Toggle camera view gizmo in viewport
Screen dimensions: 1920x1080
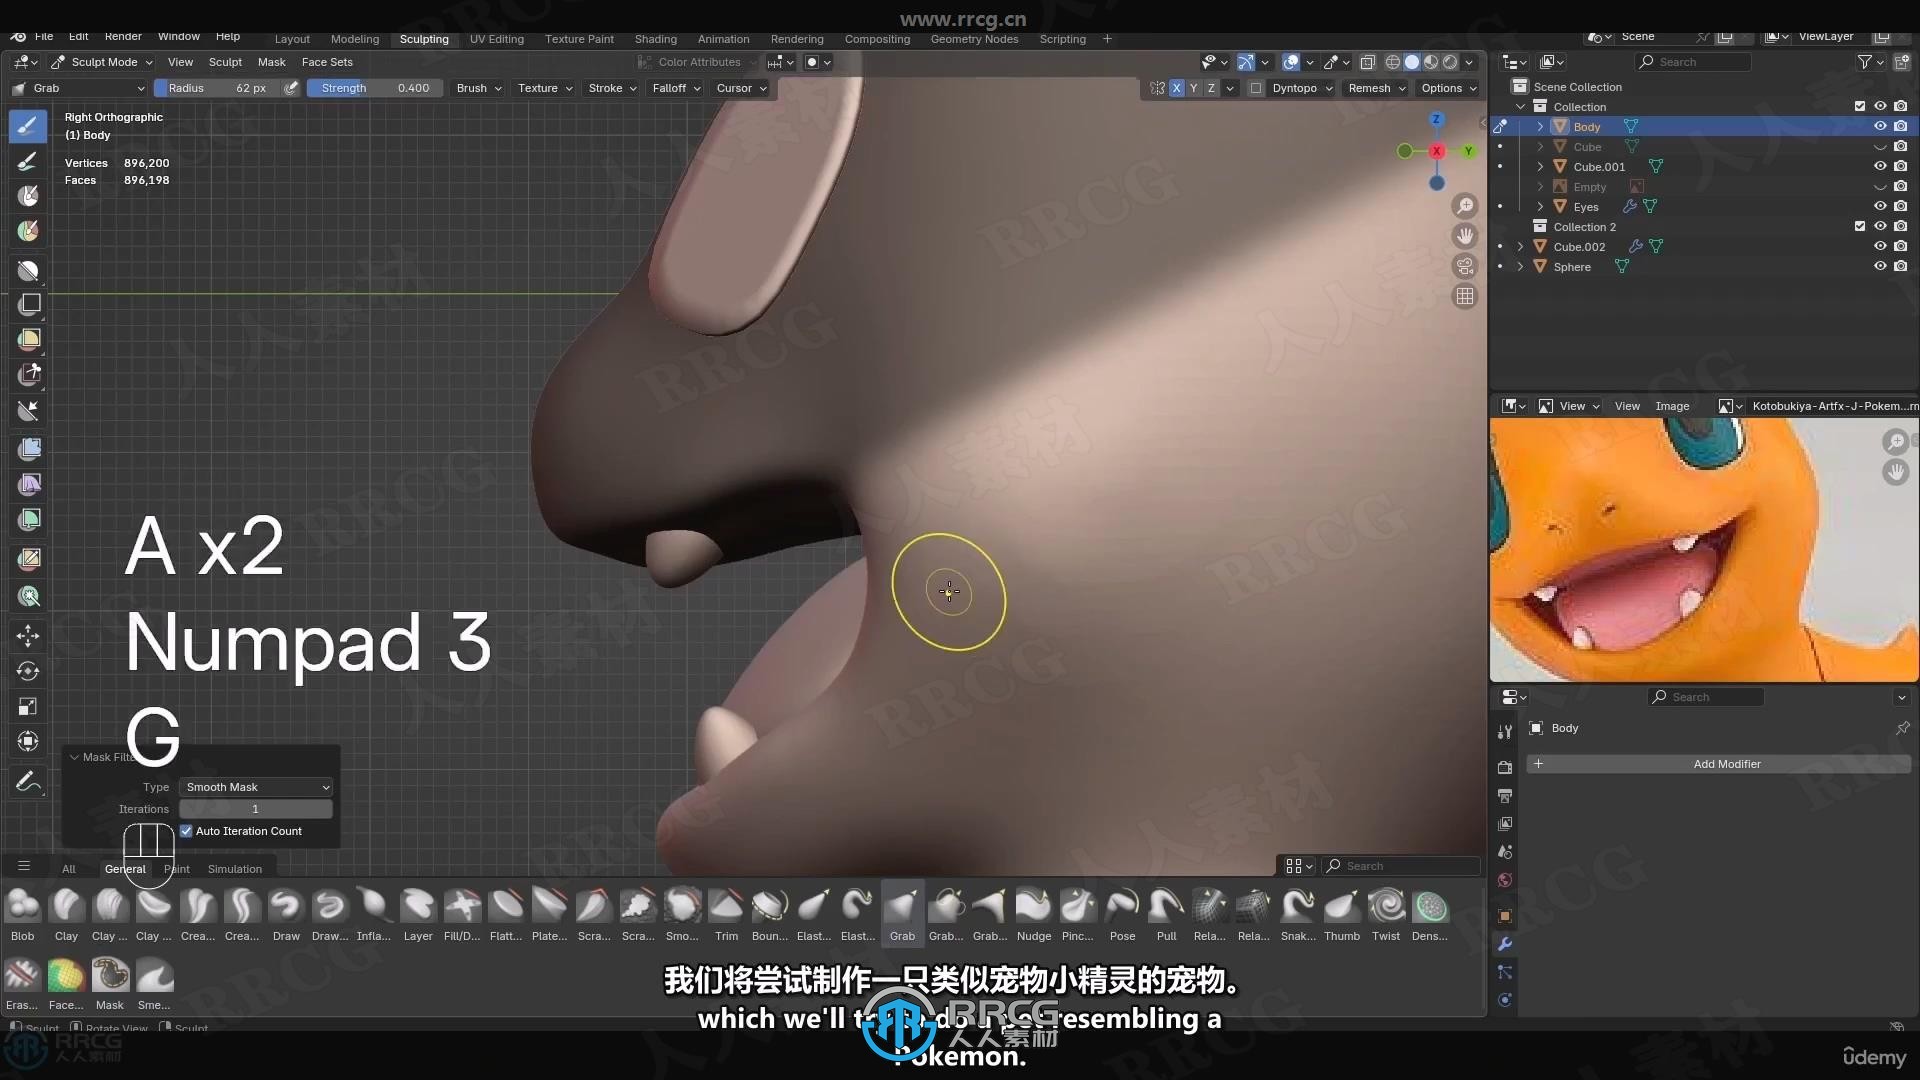tap(1465, 266)
